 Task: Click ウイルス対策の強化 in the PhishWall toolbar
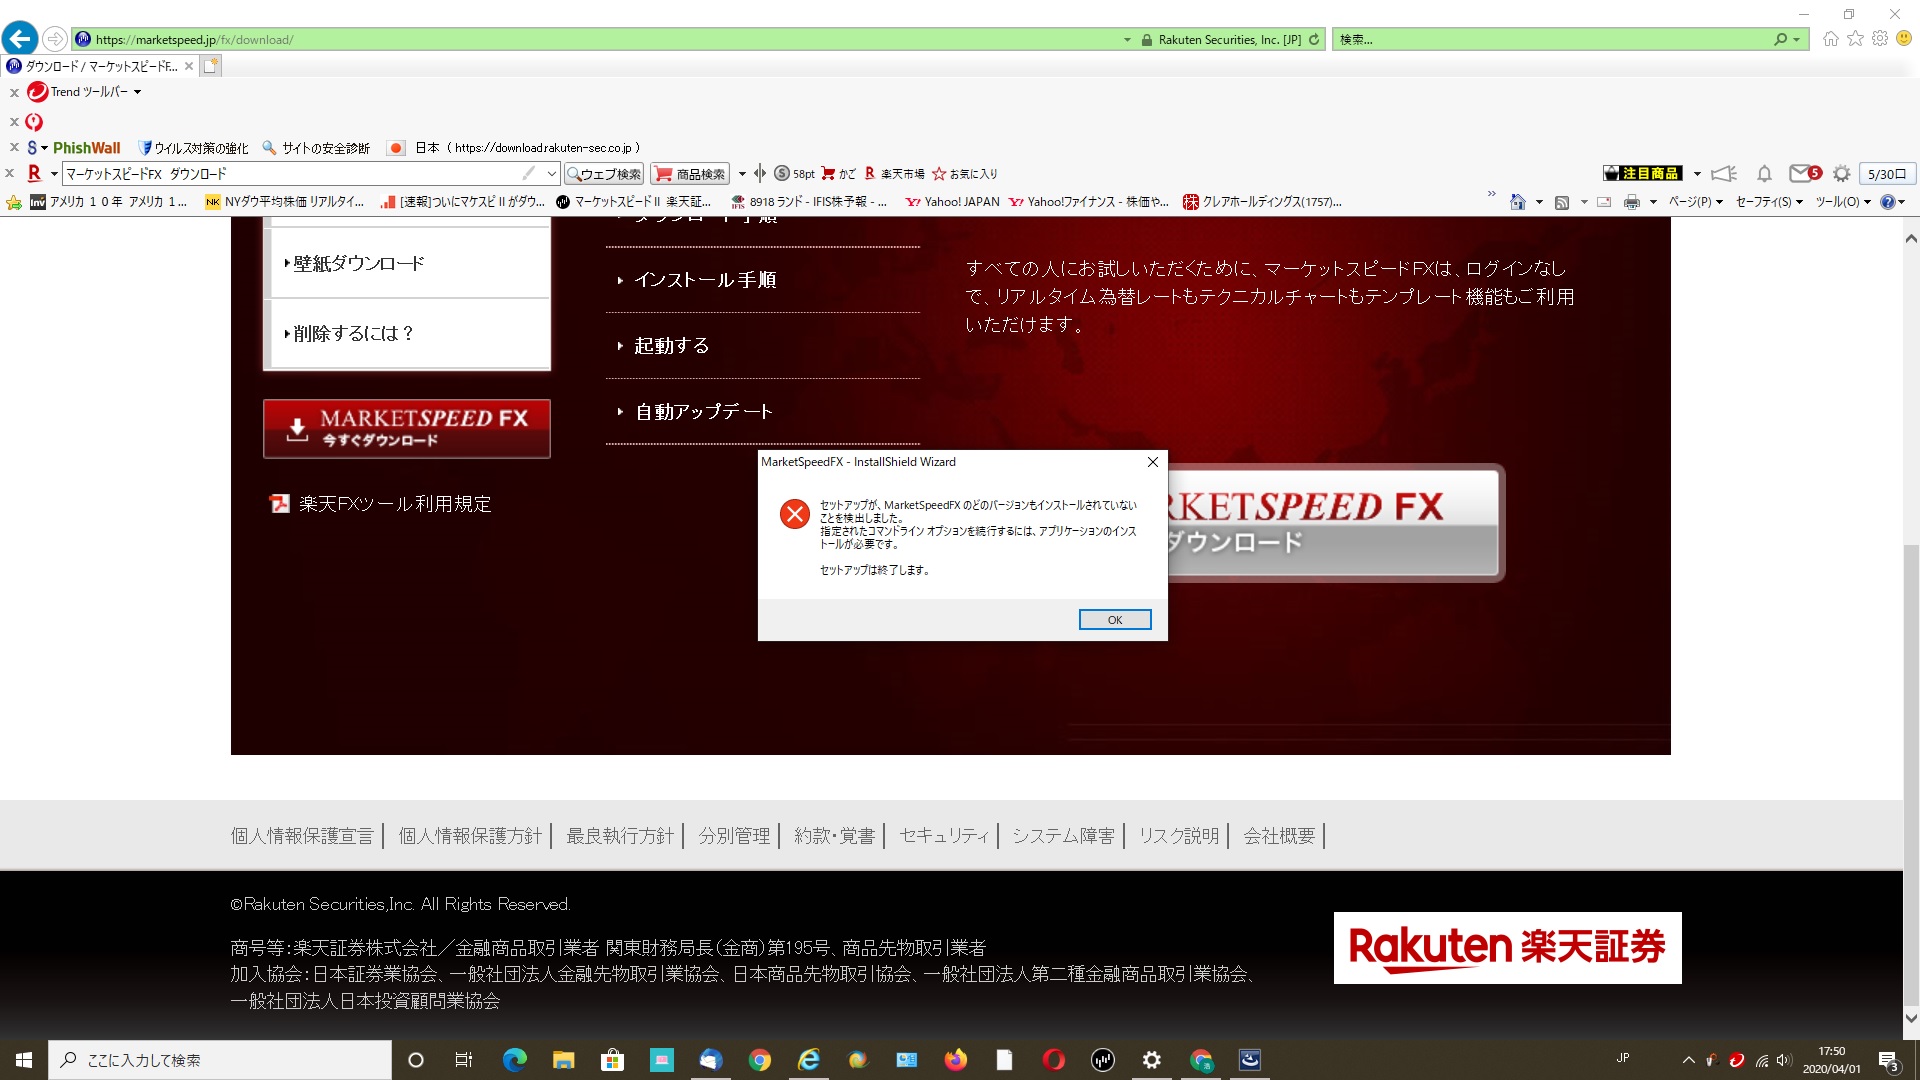pos(194,148)
